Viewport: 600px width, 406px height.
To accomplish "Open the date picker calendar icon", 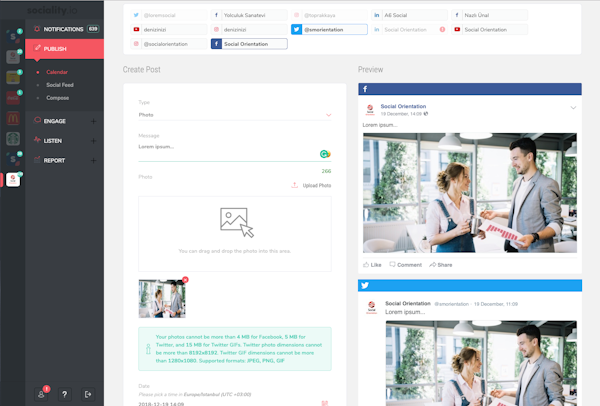I will pyautogui.click(x=325, y=403).
